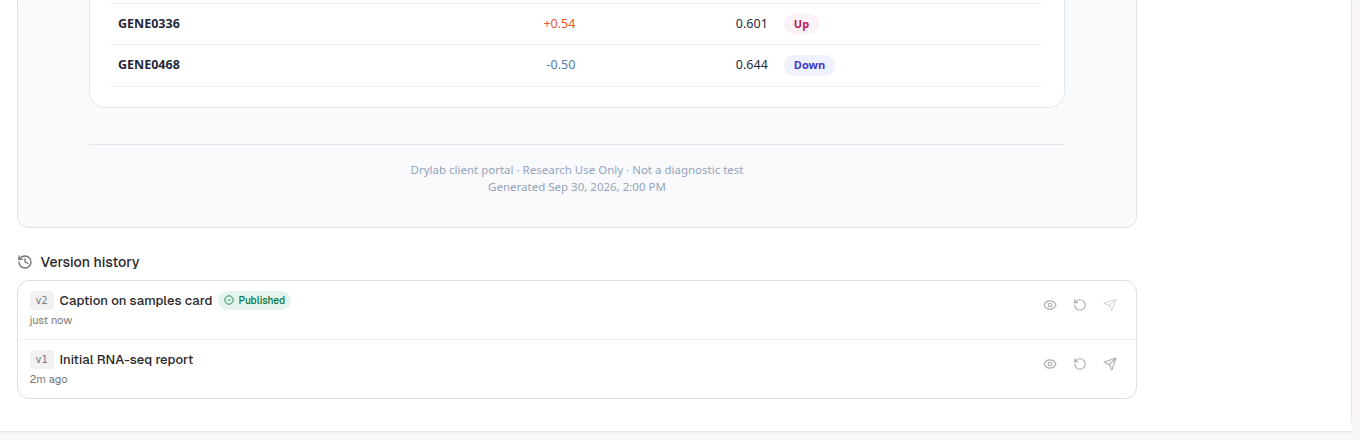The height and width of the screenshot is (440, 1360).
Task: Preview version v2 with the eye icon
Action: pos(1050,305)
